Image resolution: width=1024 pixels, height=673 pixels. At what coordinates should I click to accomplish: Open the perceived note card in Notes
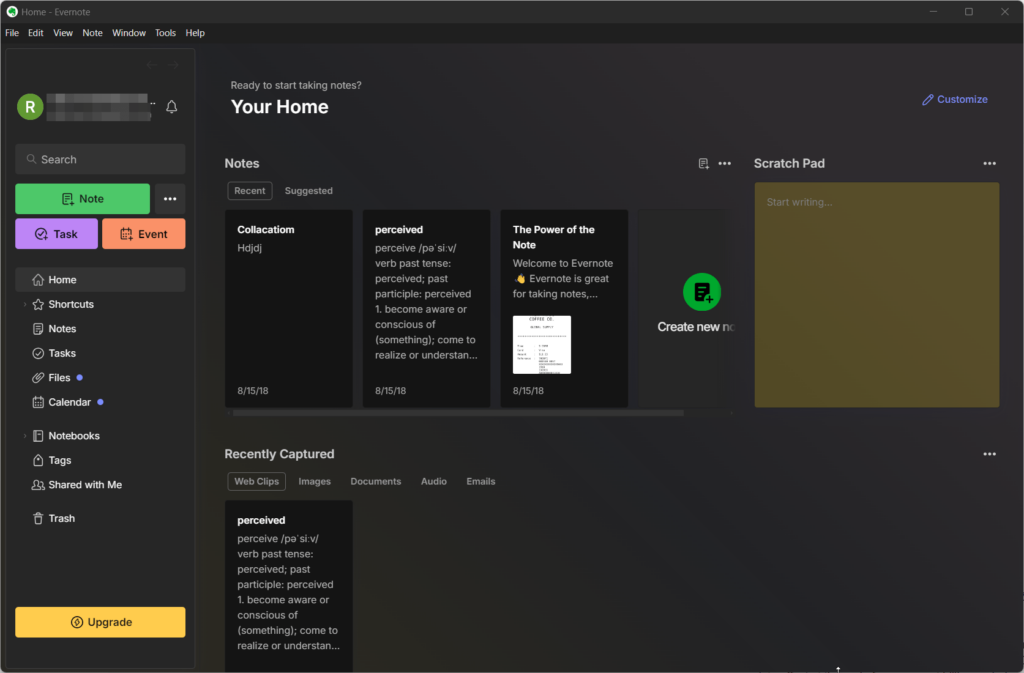[x=426, y=308]
